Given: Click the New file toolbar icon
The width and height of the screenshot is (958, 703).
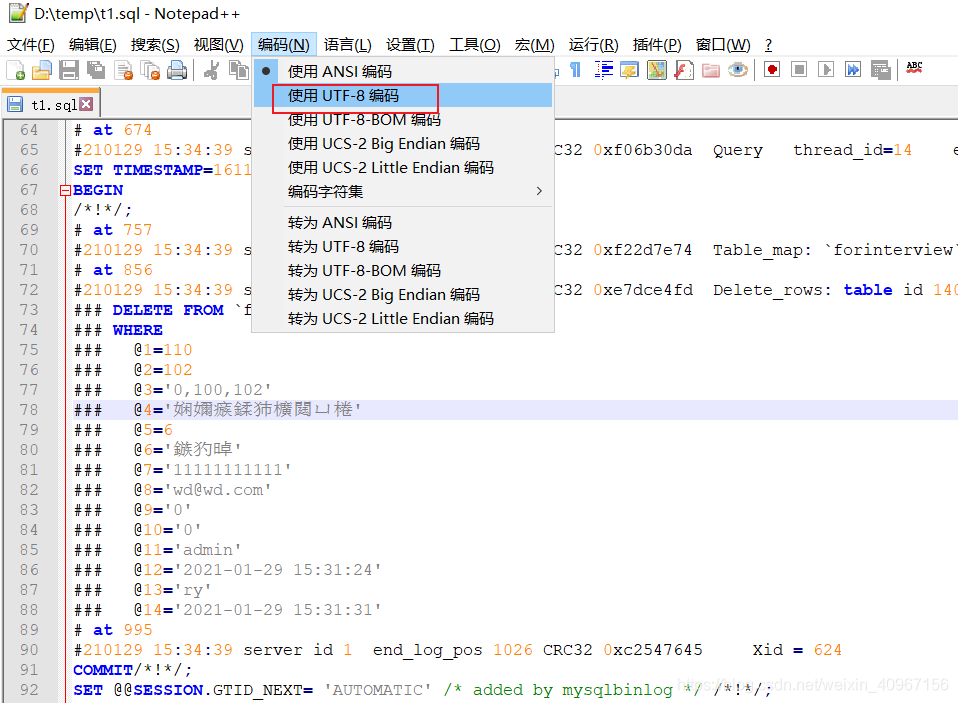Looking at the screenshot, I should tap(16, 70).
